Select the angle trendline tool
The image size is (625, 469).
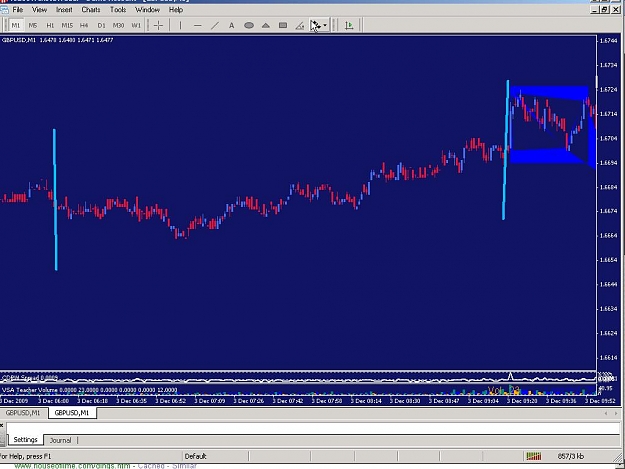[300, 26]
